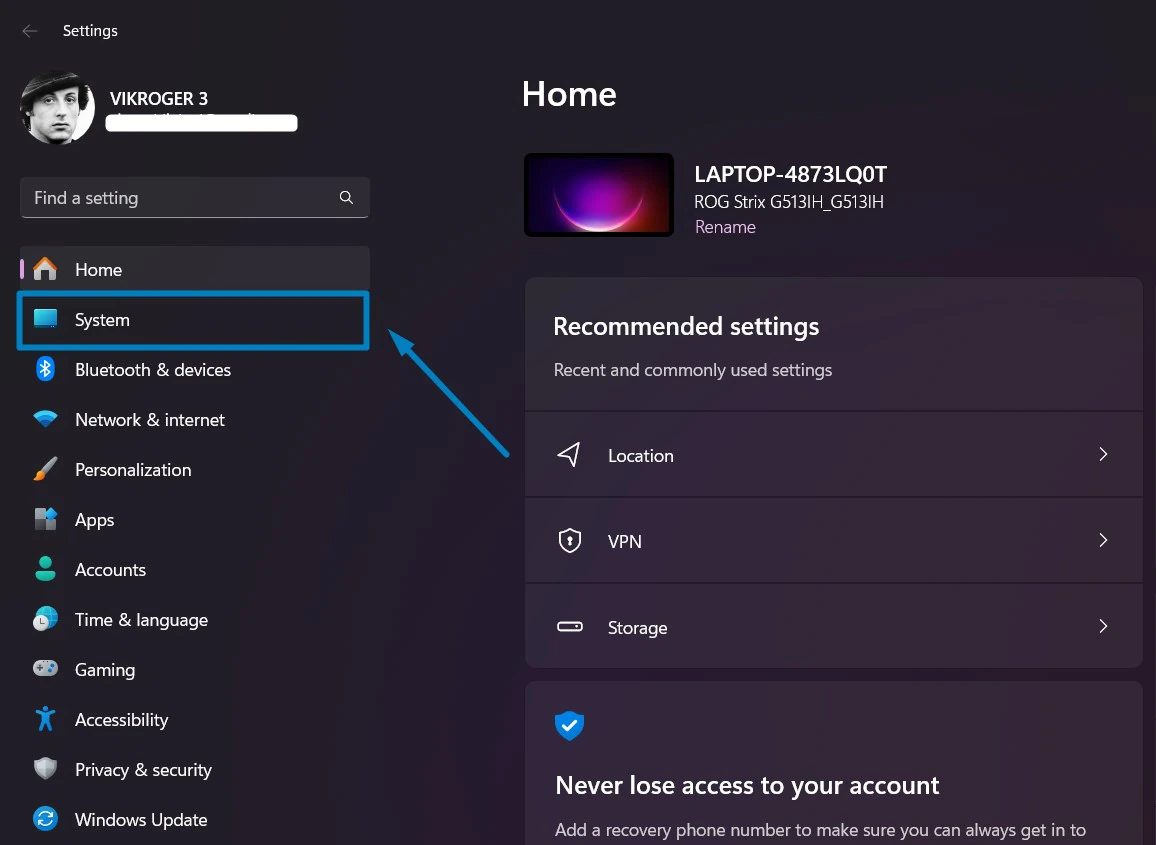The width and height of the screenshot is (1156, 845).
Task: Expand the Storage row chevron
Action: (x=1103, y=626)
